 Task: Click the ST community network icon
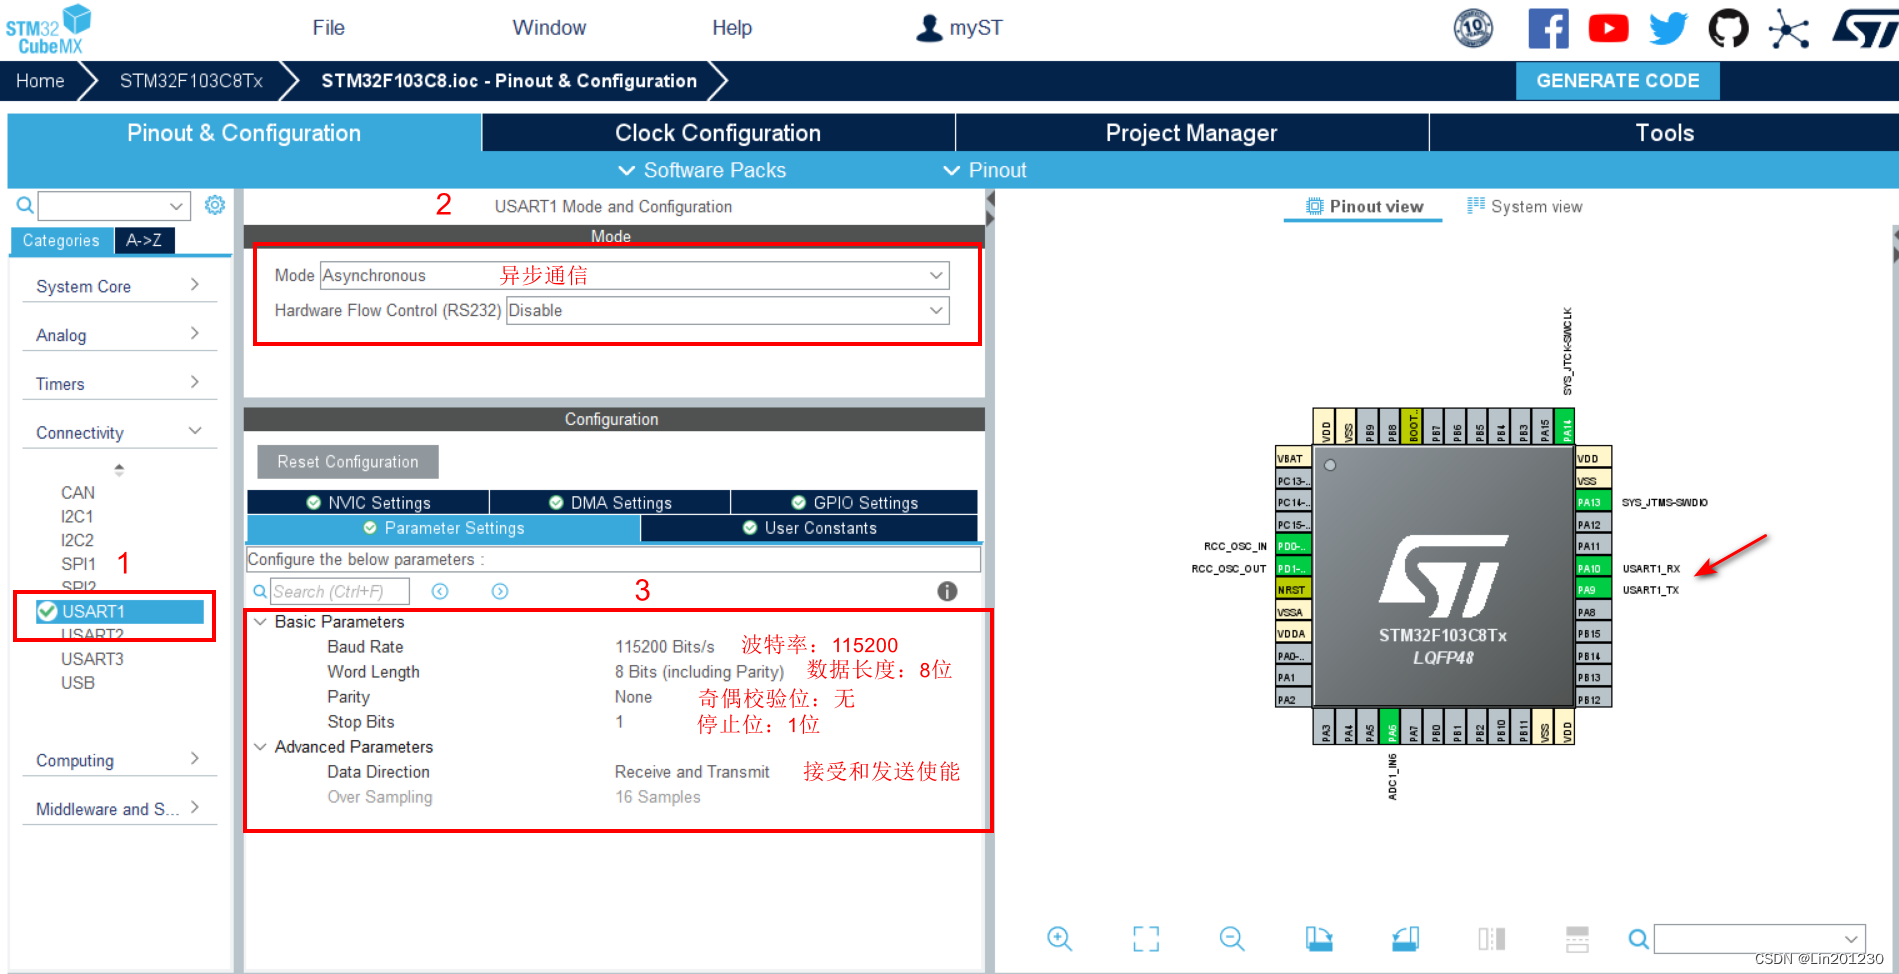(1788, 28)
